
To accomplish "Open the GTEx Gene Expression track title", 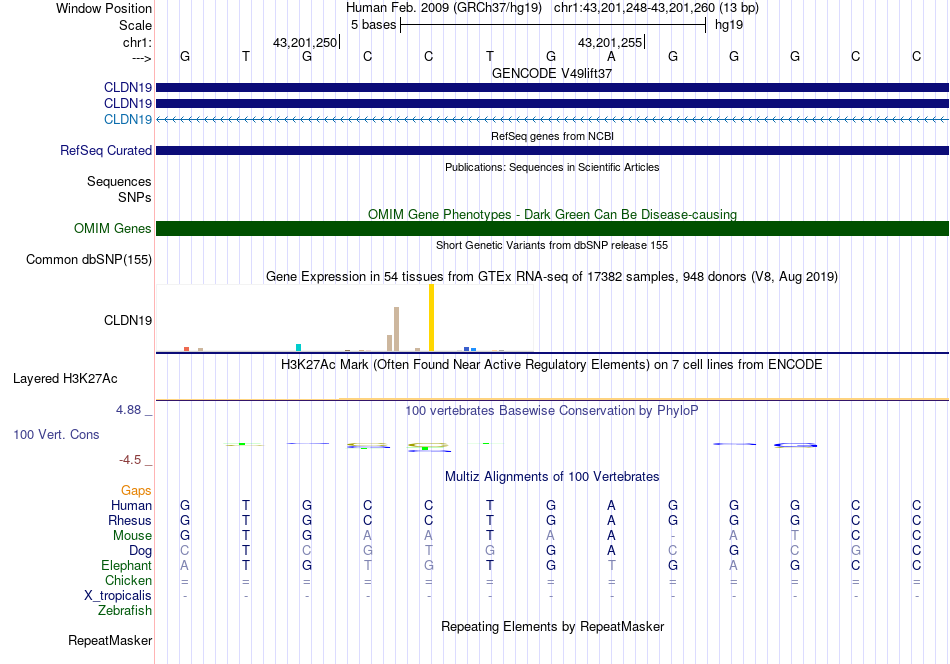I will (x=552, y=277).
